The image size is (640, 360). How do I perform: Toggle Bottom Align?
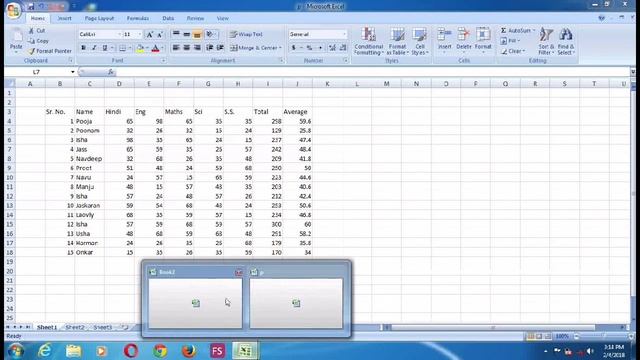tap(197, 34)
